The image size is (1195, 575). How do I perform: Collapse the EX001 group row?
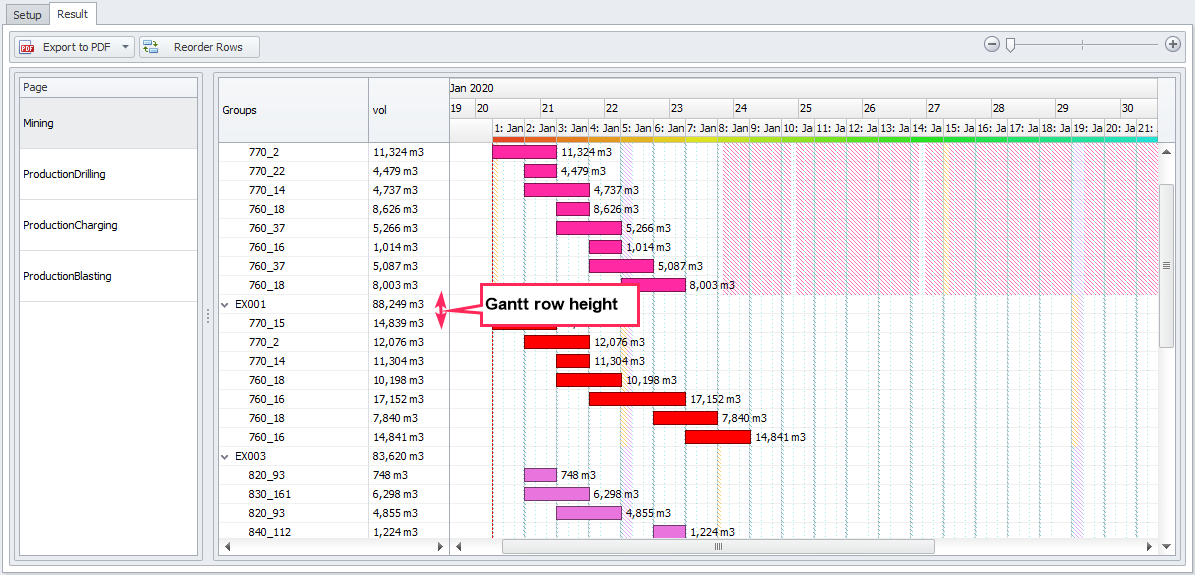[x=225, y=304]
